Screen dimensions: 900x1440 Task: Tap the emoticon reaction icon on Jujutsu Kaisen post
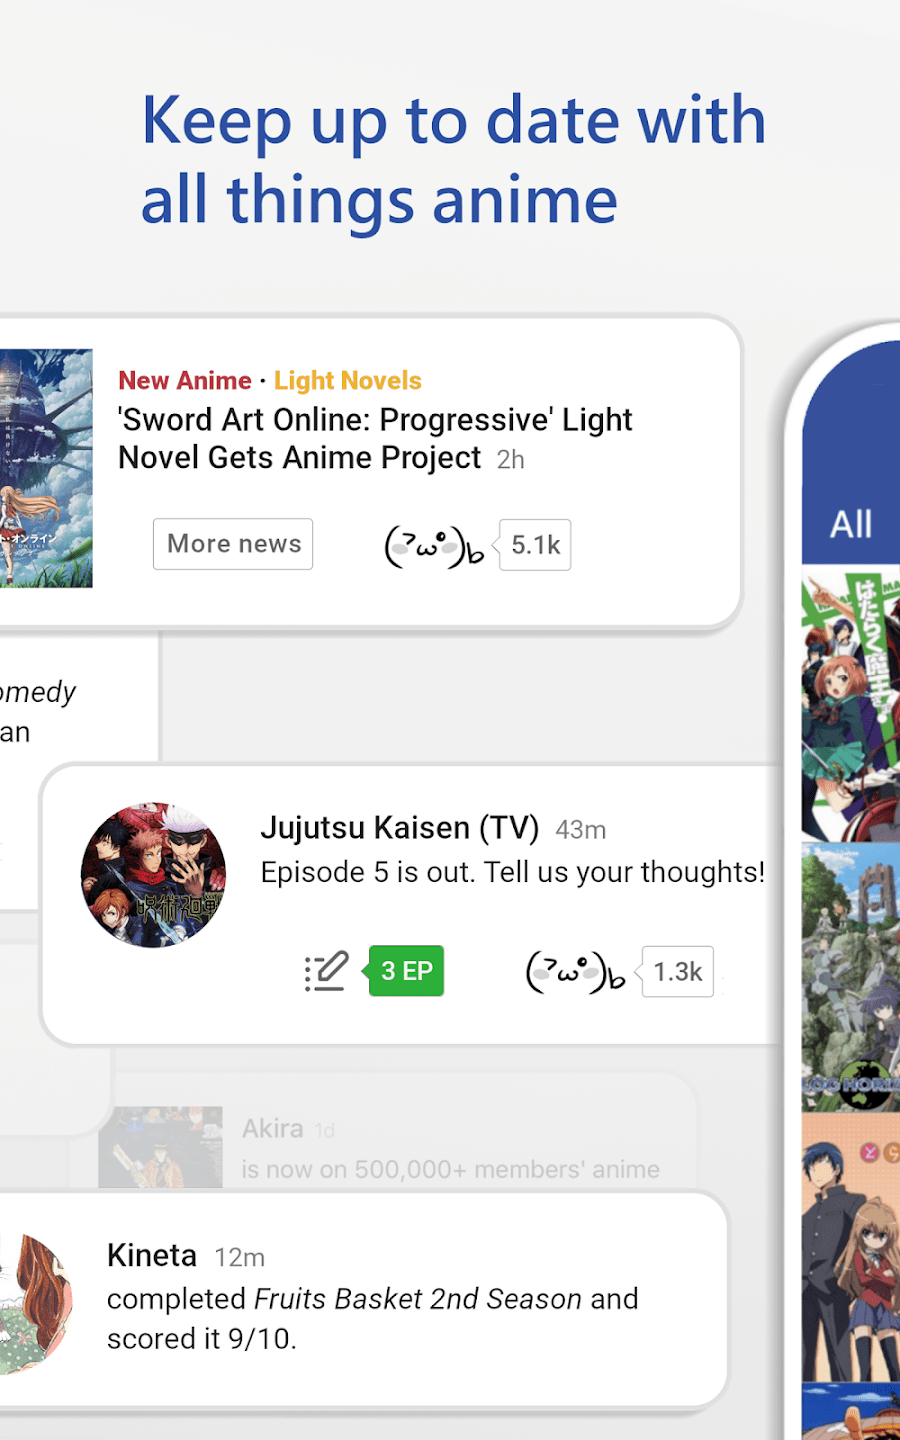pyautogui.click(x=575, y=972)
